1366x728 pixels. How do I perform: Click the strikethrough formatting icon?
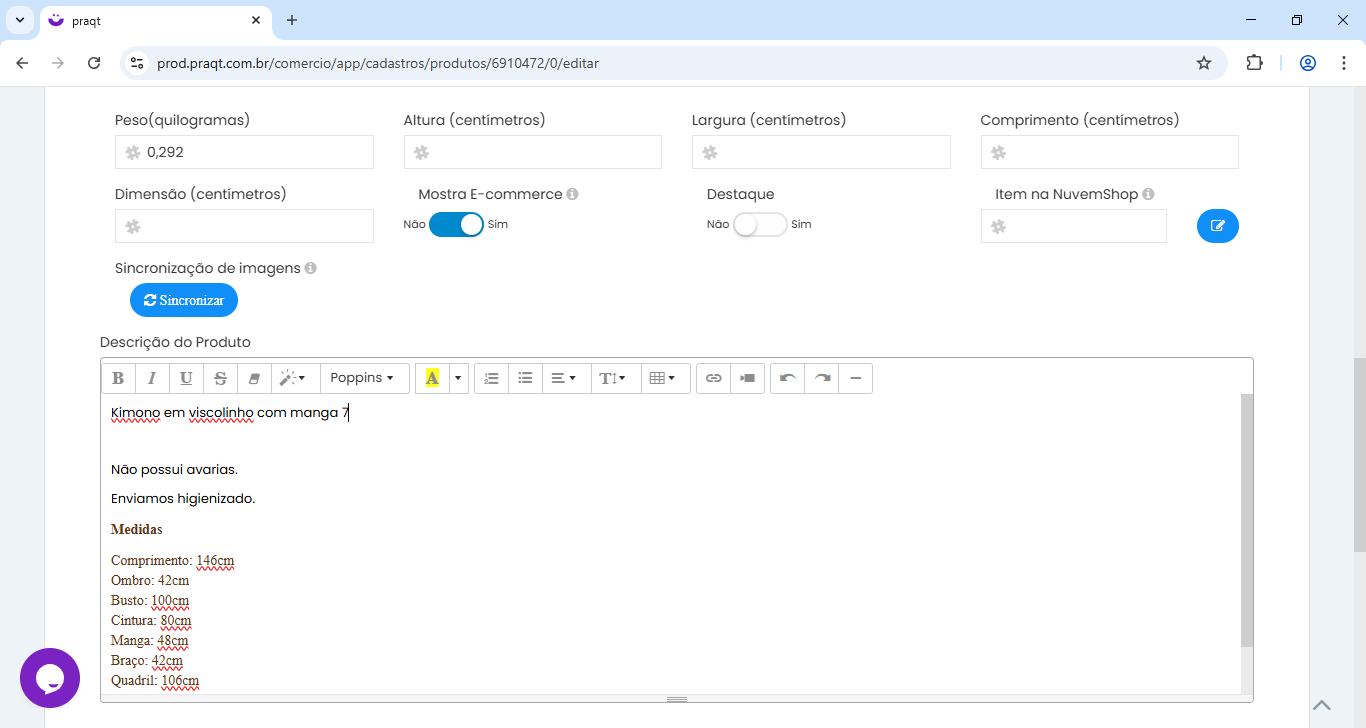tap(220, 378)
